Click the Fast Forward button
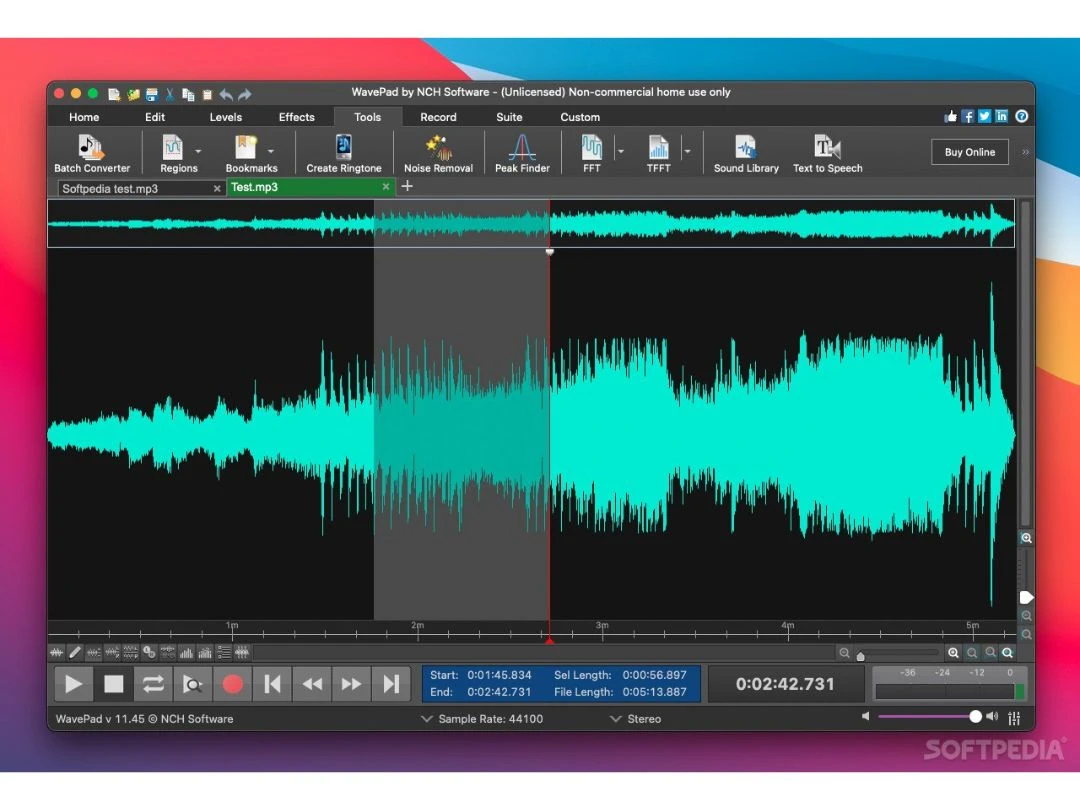Viewport: 1080px width, 810px height. 352,684
